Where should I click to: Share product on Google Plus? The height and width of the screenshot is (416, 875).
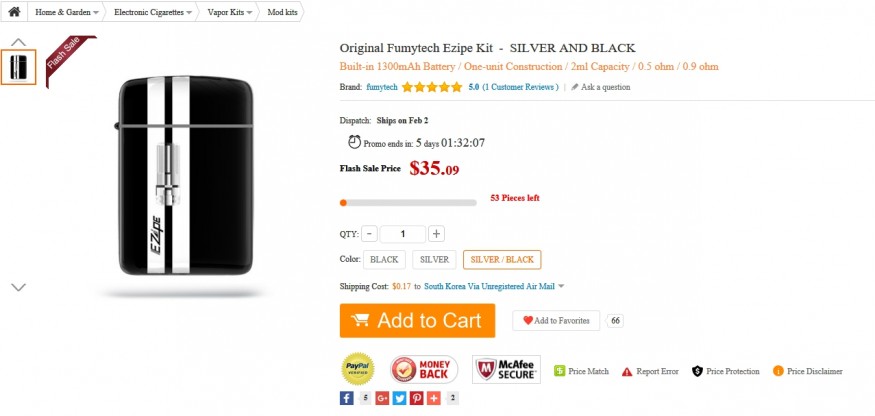coord(382,398)
